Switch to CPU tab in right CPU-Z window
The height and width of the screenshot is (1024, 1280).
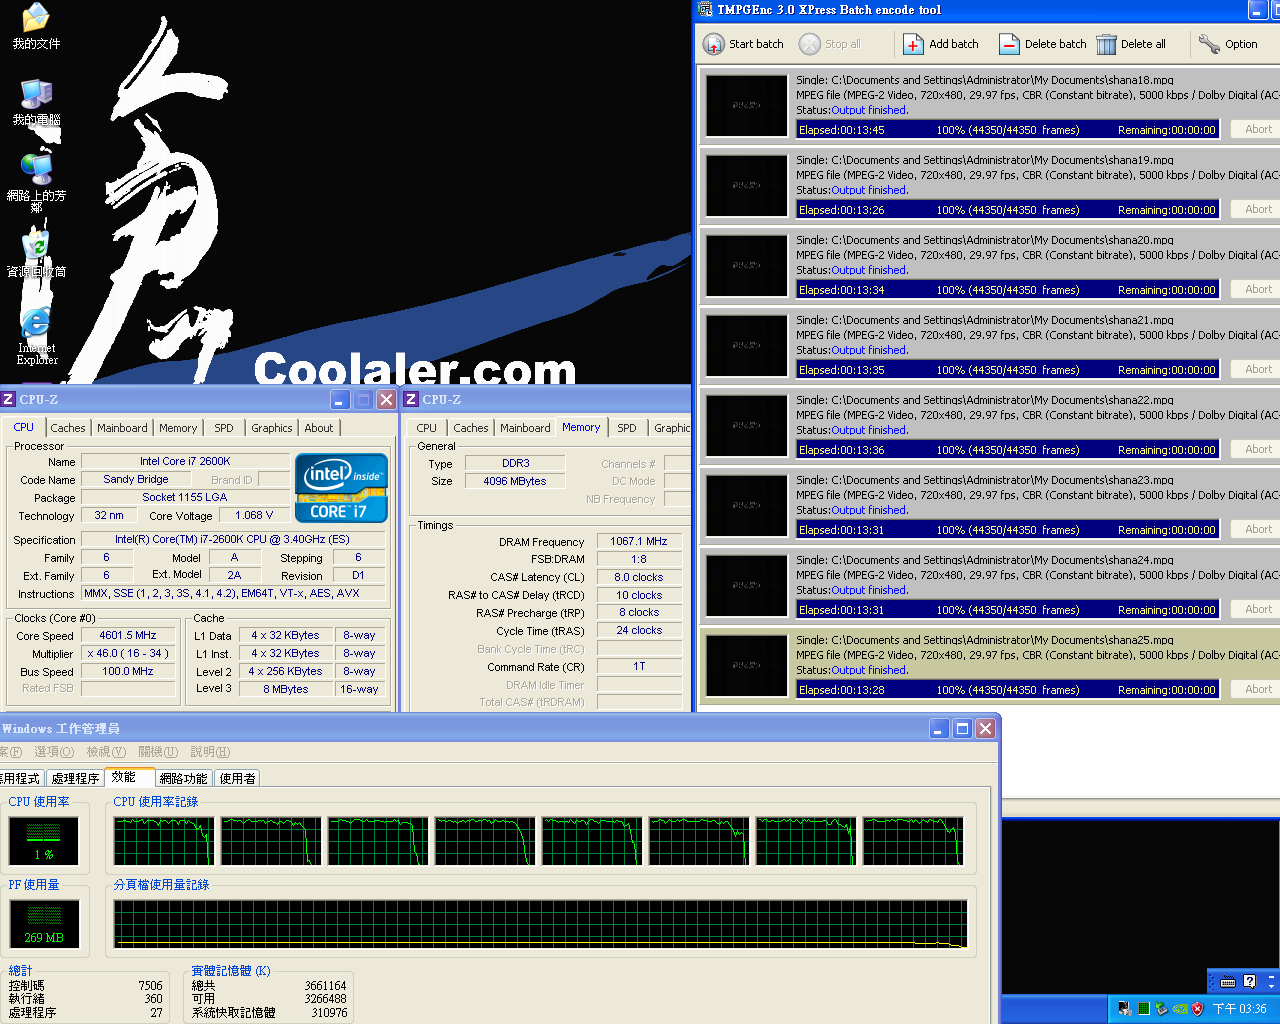427,428
